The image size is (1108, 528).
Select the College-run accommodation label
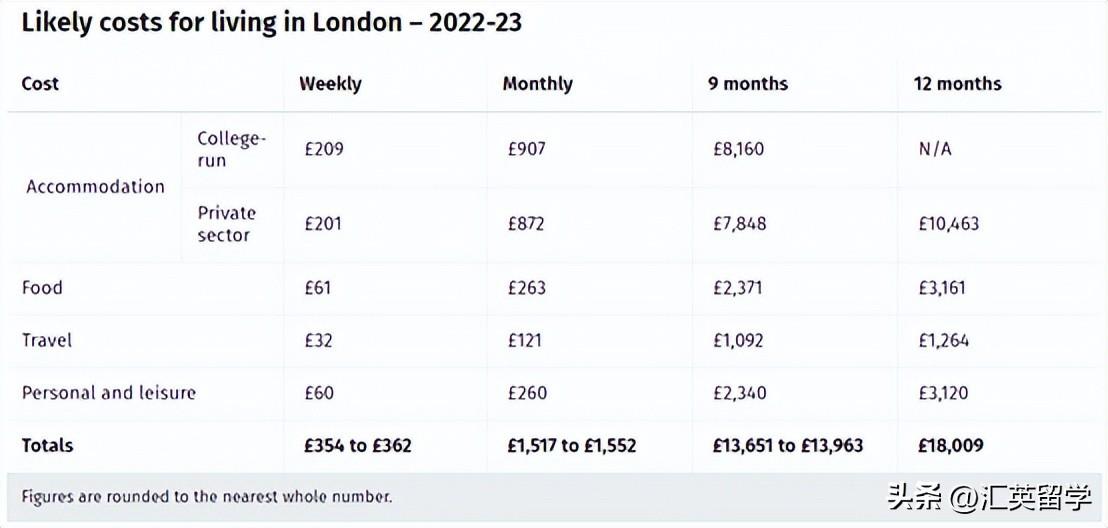click(231, 149)
